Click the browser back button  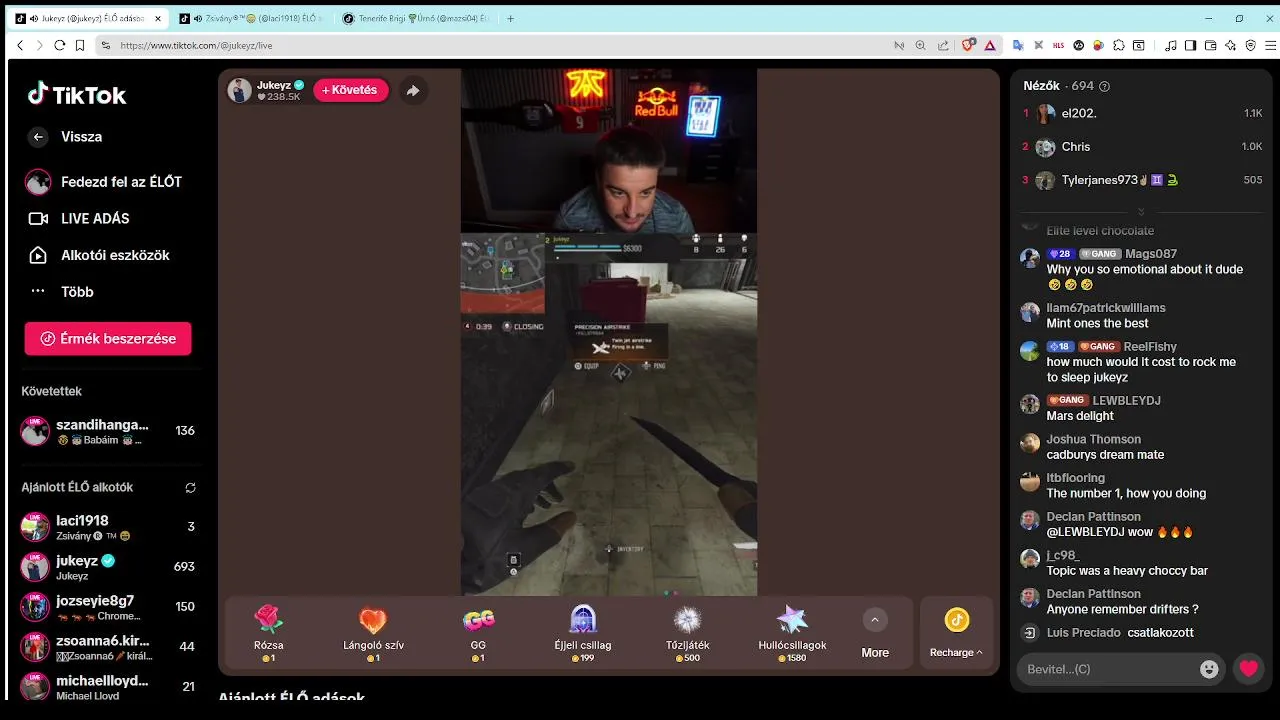[20, 45]
